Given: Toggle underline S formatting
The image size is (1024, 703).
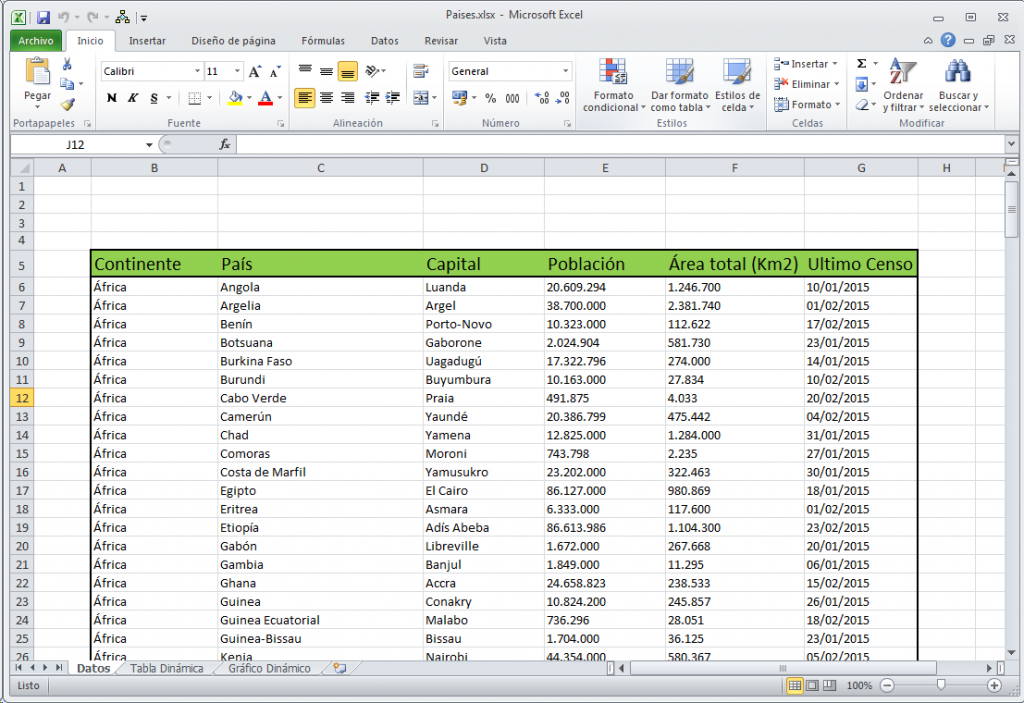Looking at the screenshot, I should 153,98.
